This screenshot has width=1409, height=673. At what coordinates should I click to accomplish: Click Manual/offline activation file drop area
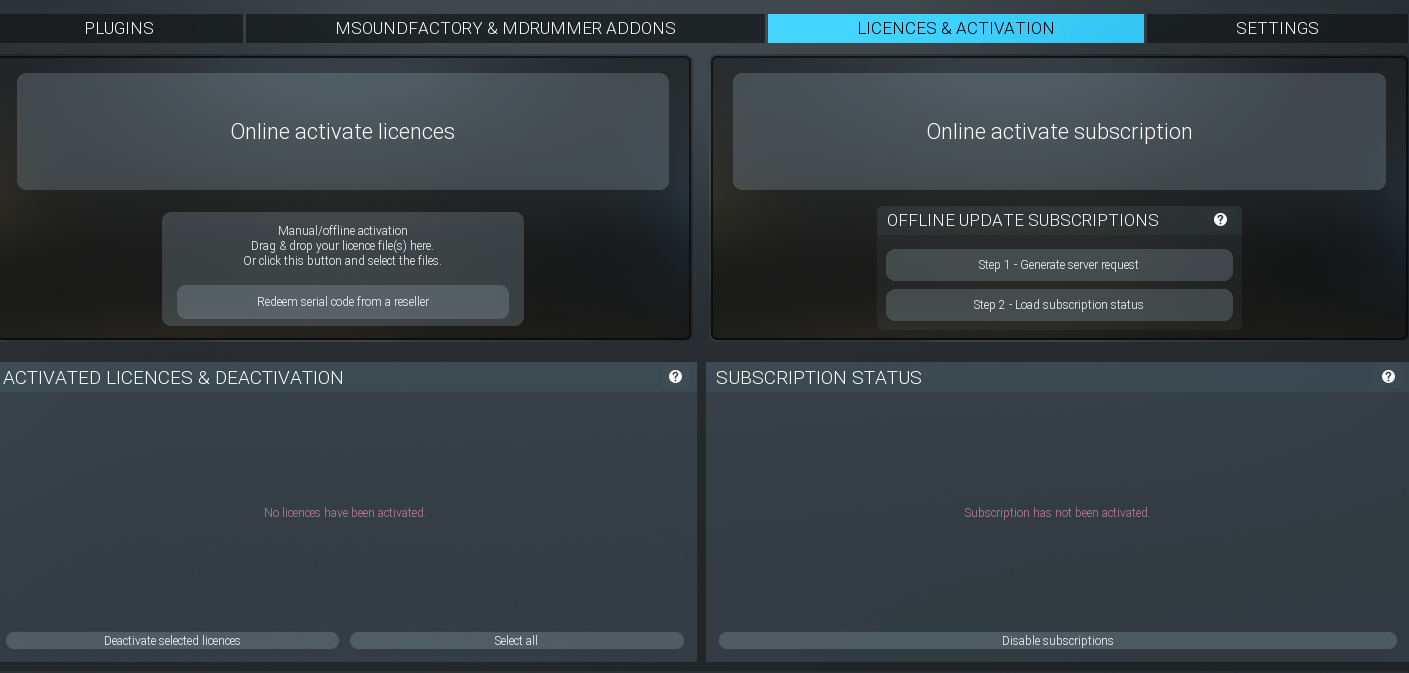click(x=342, y=246)
